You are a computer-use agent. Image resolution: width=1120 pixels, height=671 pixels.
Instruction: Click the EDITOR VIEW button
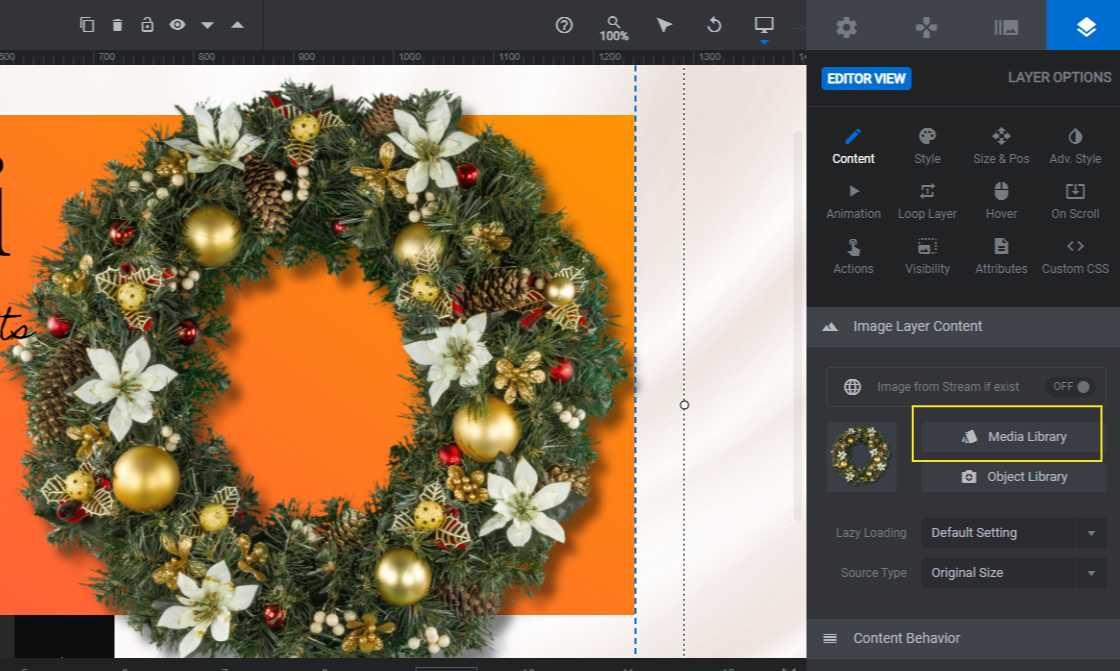(866, 79)
